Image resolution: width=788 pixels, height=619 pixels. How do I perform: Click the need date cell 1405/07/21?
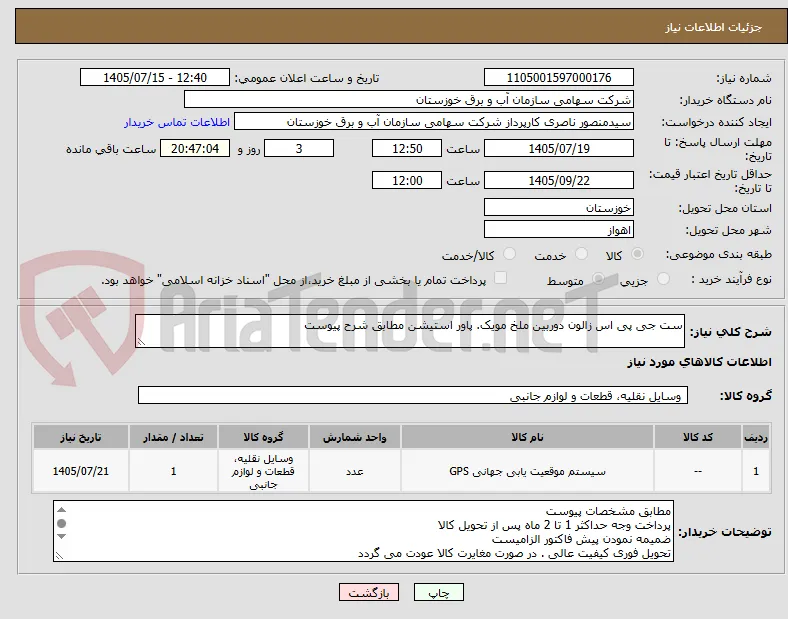pyautogui.click(x=81, y=471)
